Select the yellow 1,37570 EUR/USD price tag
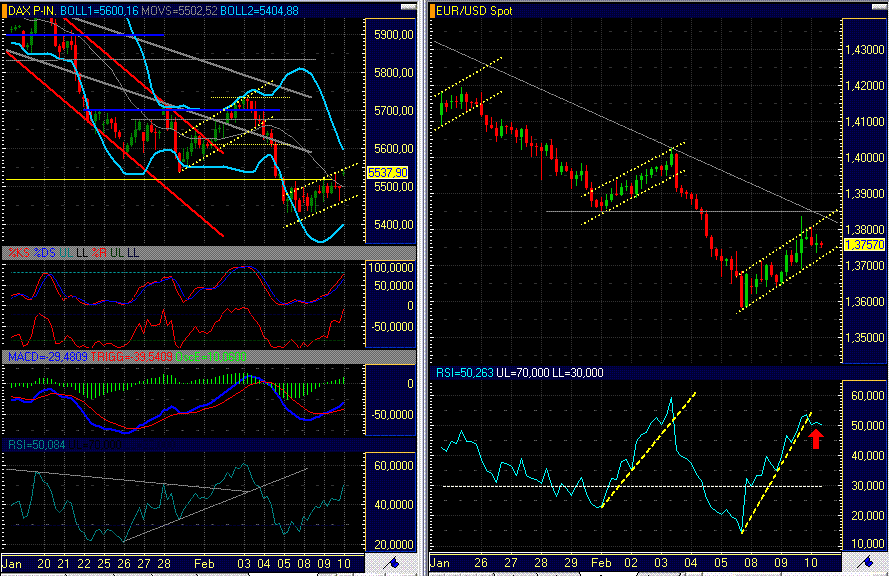 [x=865, y=245]
